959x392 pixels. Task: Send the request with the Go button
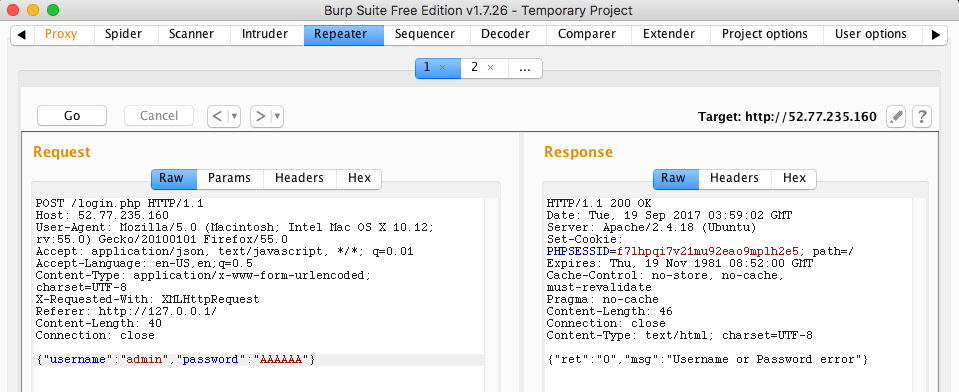pyautogui.click(x=72, y=116)
